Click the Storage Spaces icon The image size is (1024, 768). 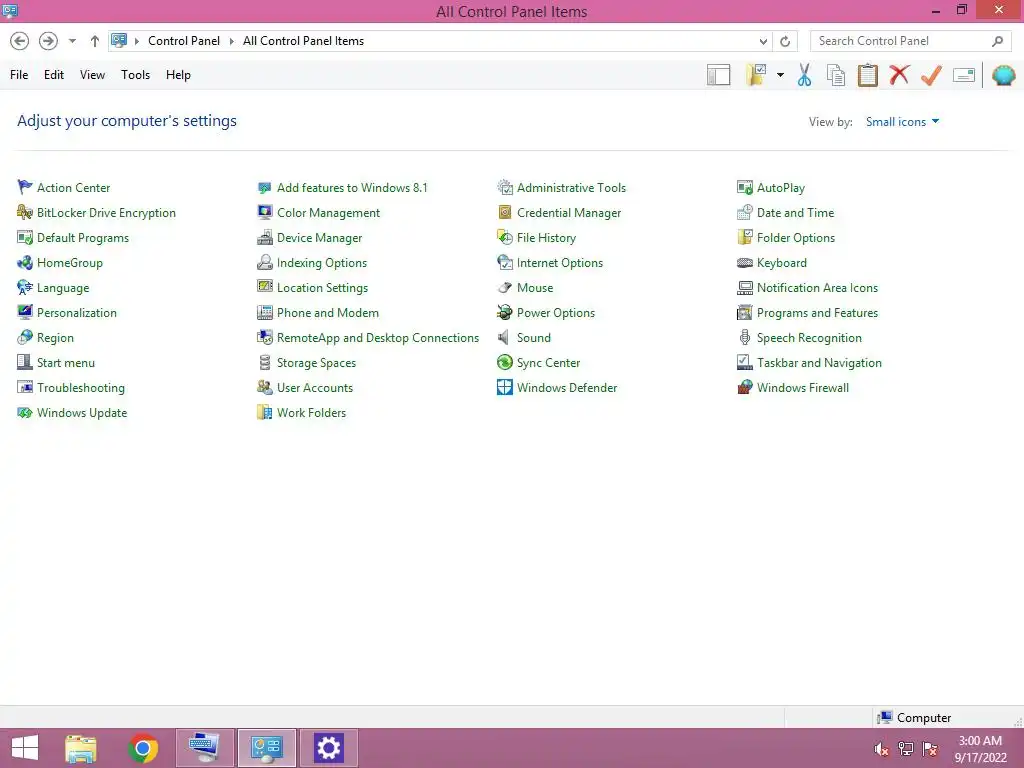[264, 362]
